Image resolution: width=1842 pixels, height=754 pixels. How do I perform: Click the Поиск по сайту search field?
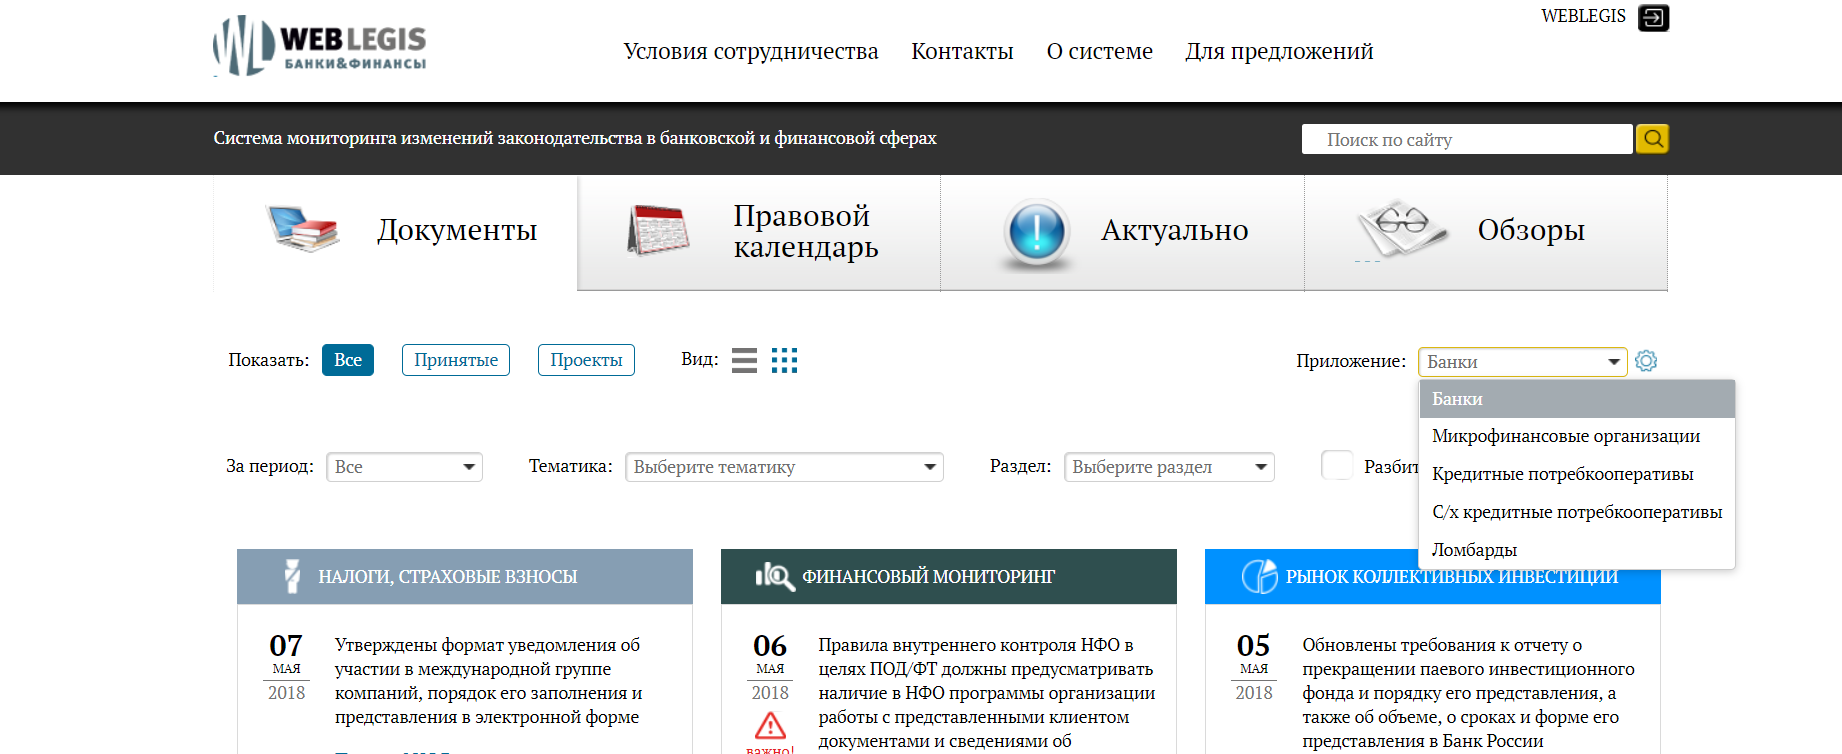tap(1466, 140)
